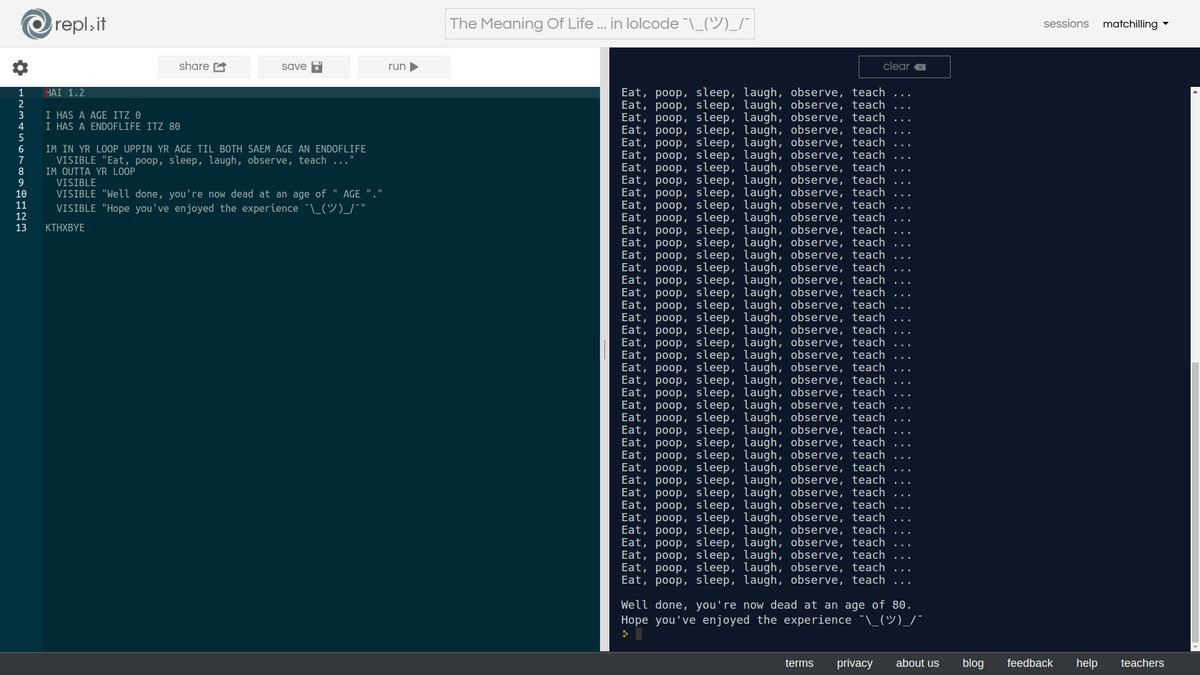Run the lolcode program
Image resolution: width=1200 pixels, height=675 pixels.
403,67
